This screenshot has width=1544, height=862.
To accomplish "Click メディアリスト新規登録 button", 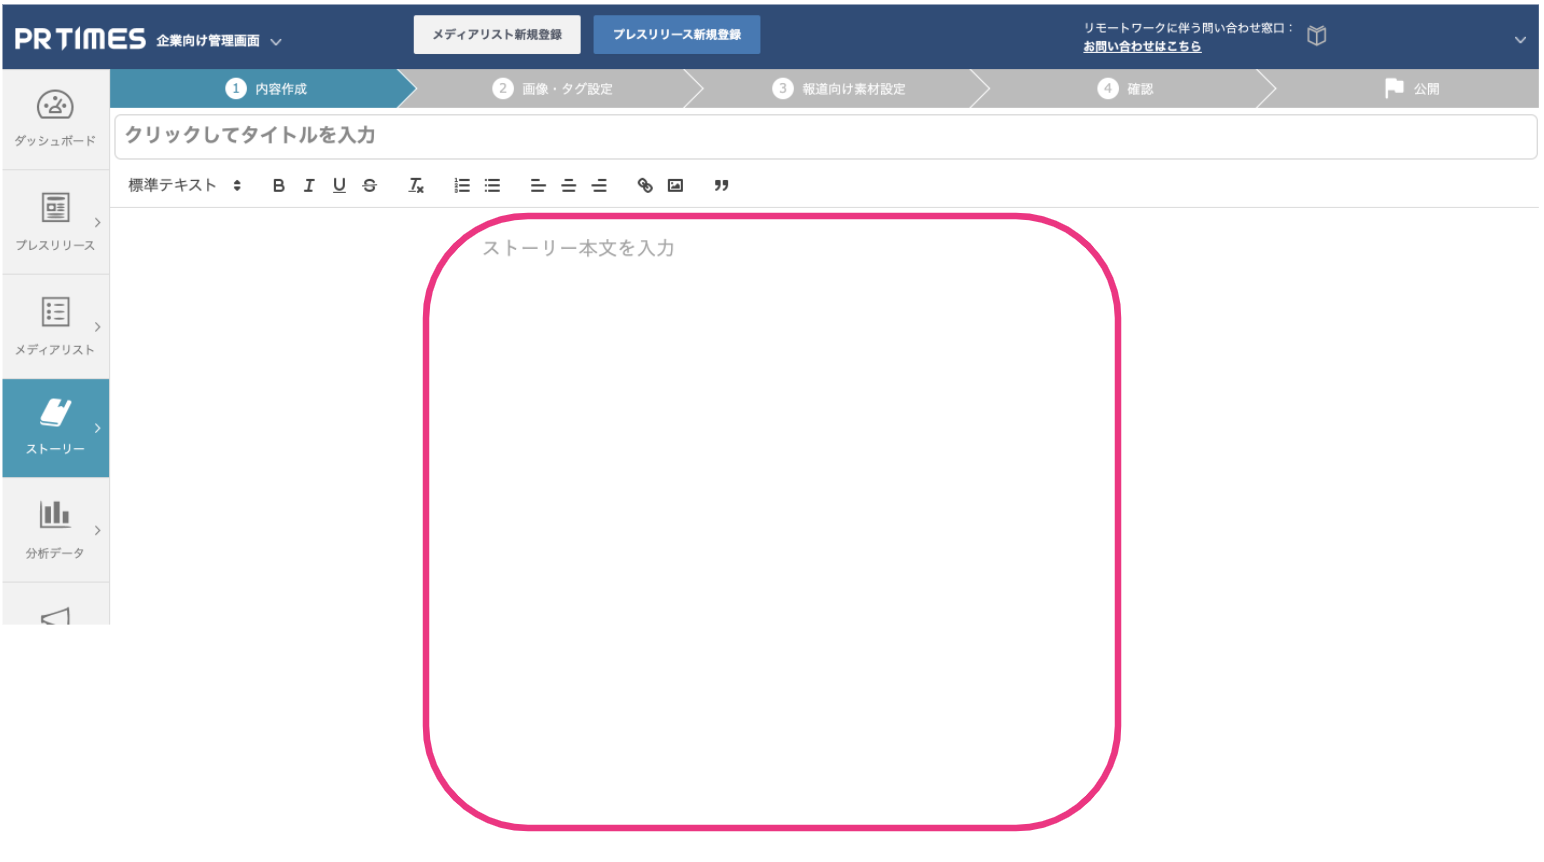I will point(497,34).
